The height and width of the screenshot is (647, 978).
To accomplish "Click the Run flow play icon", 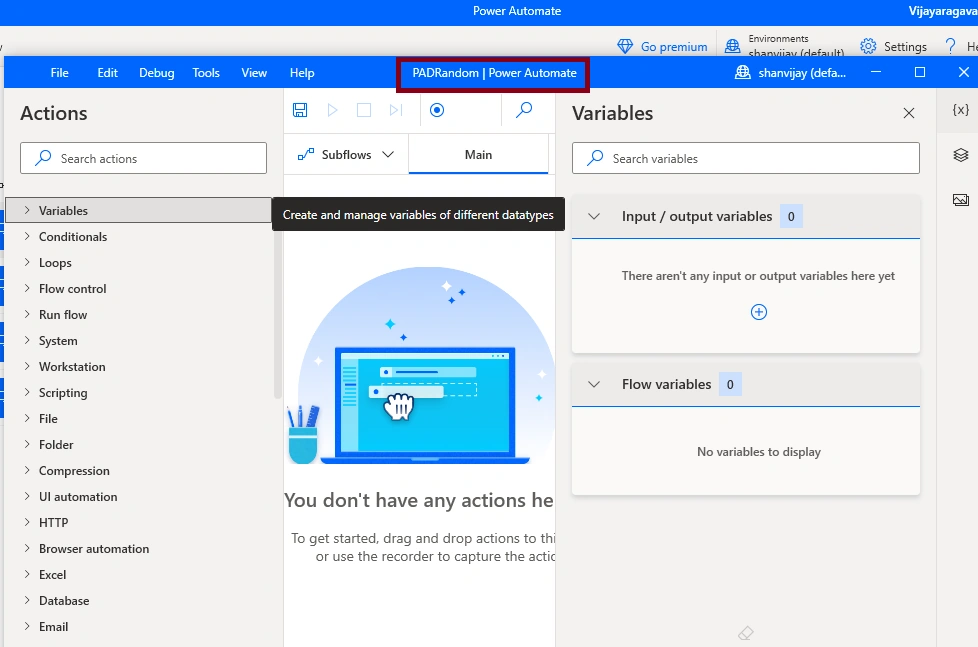I will click(332, 110).
